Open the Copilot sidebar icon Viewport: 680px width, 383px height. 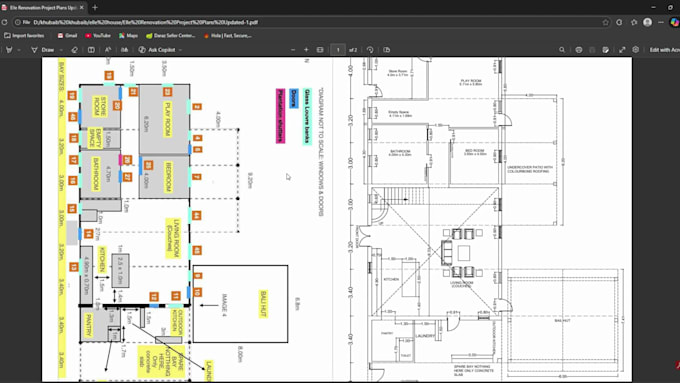tap(674, 22)
